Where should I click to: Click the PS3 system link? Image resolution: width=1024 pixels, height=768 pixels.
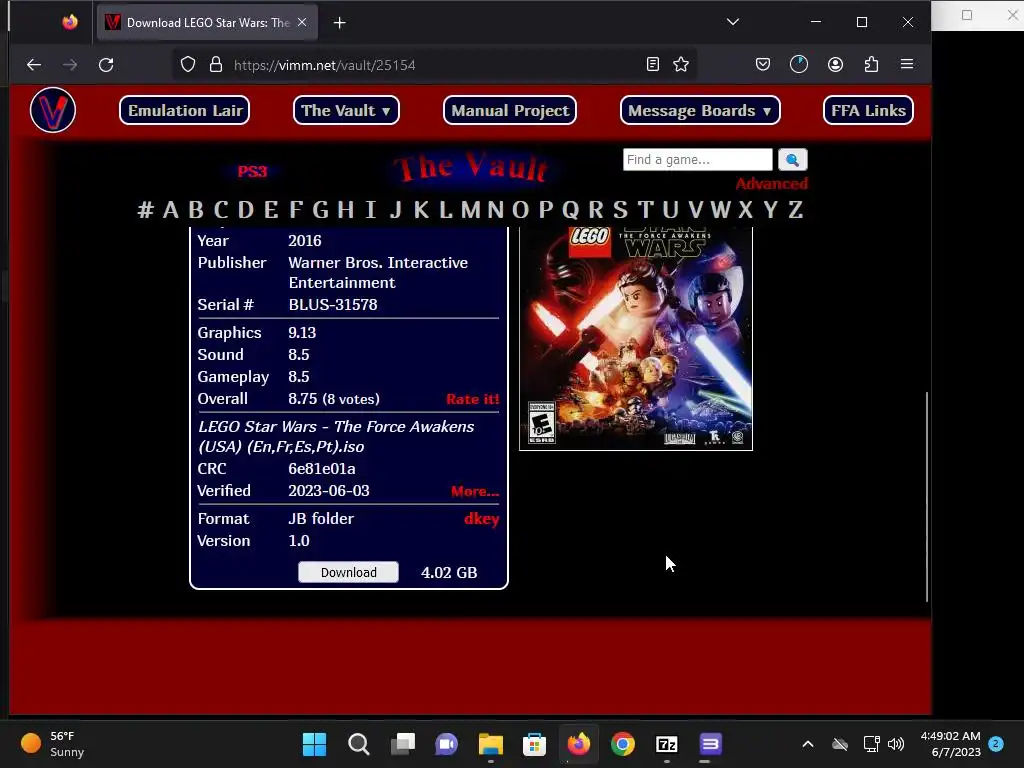click(x=253, y=171)
